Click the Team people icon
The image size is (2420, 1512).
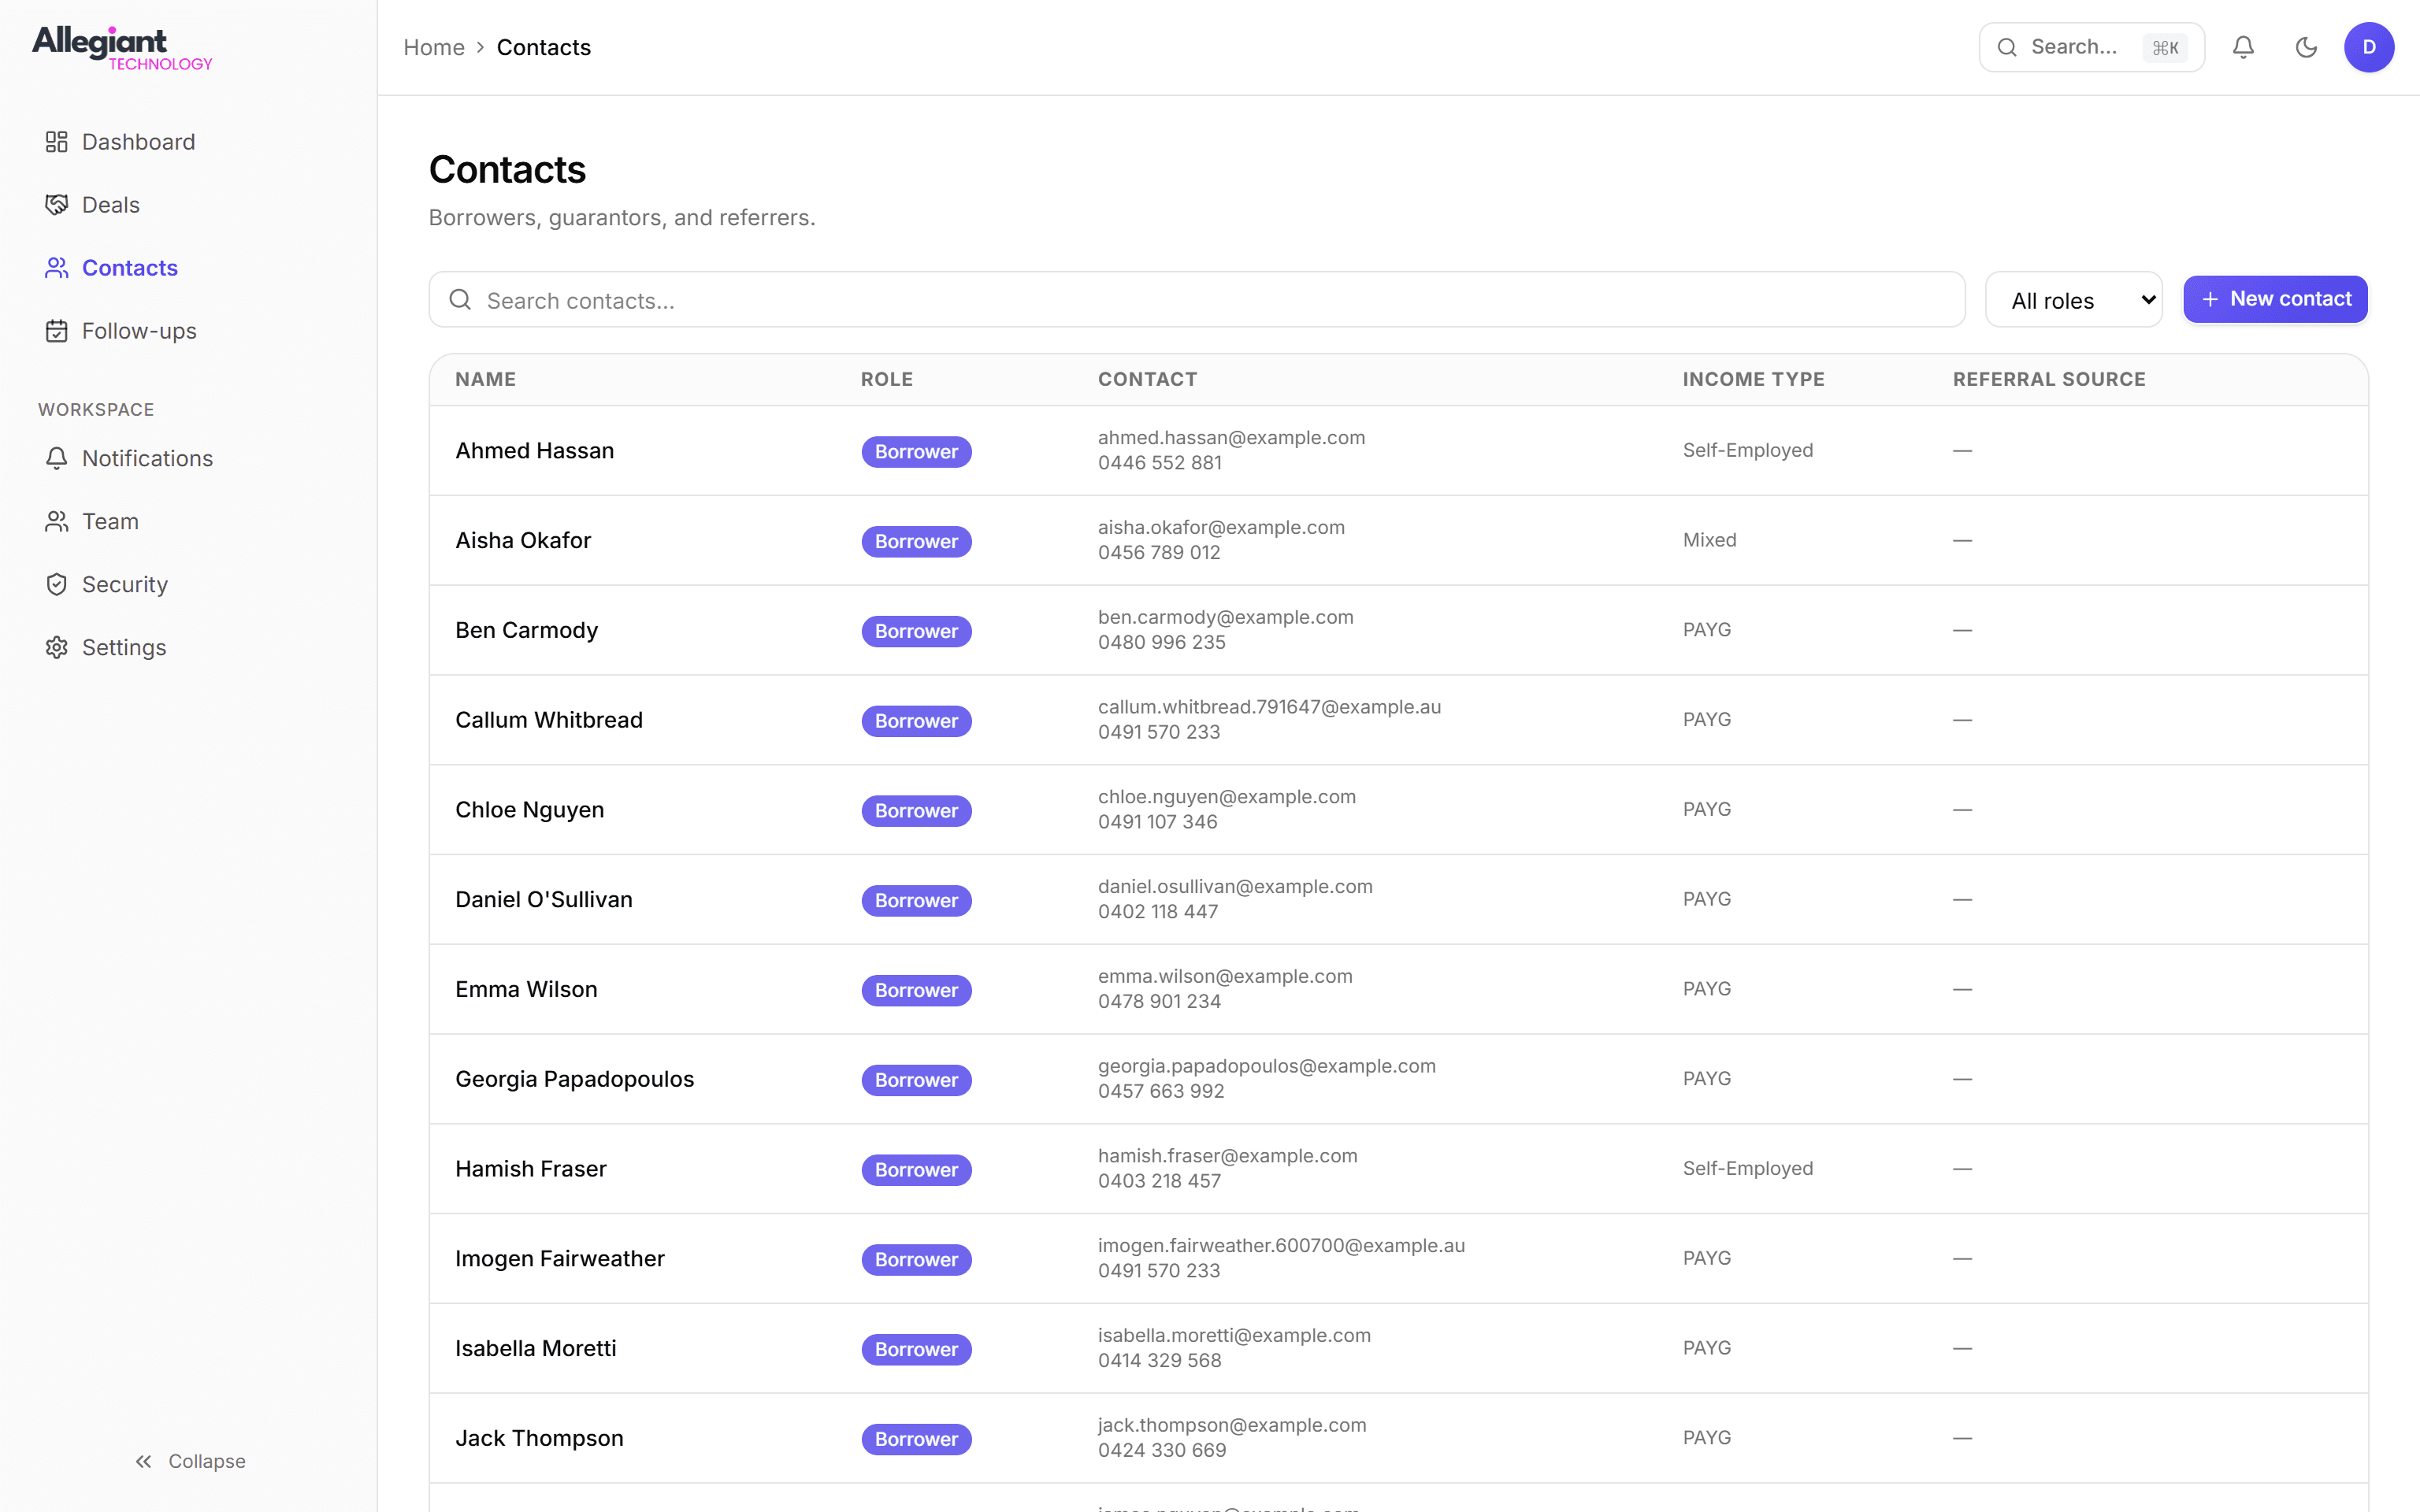(56, 521)
